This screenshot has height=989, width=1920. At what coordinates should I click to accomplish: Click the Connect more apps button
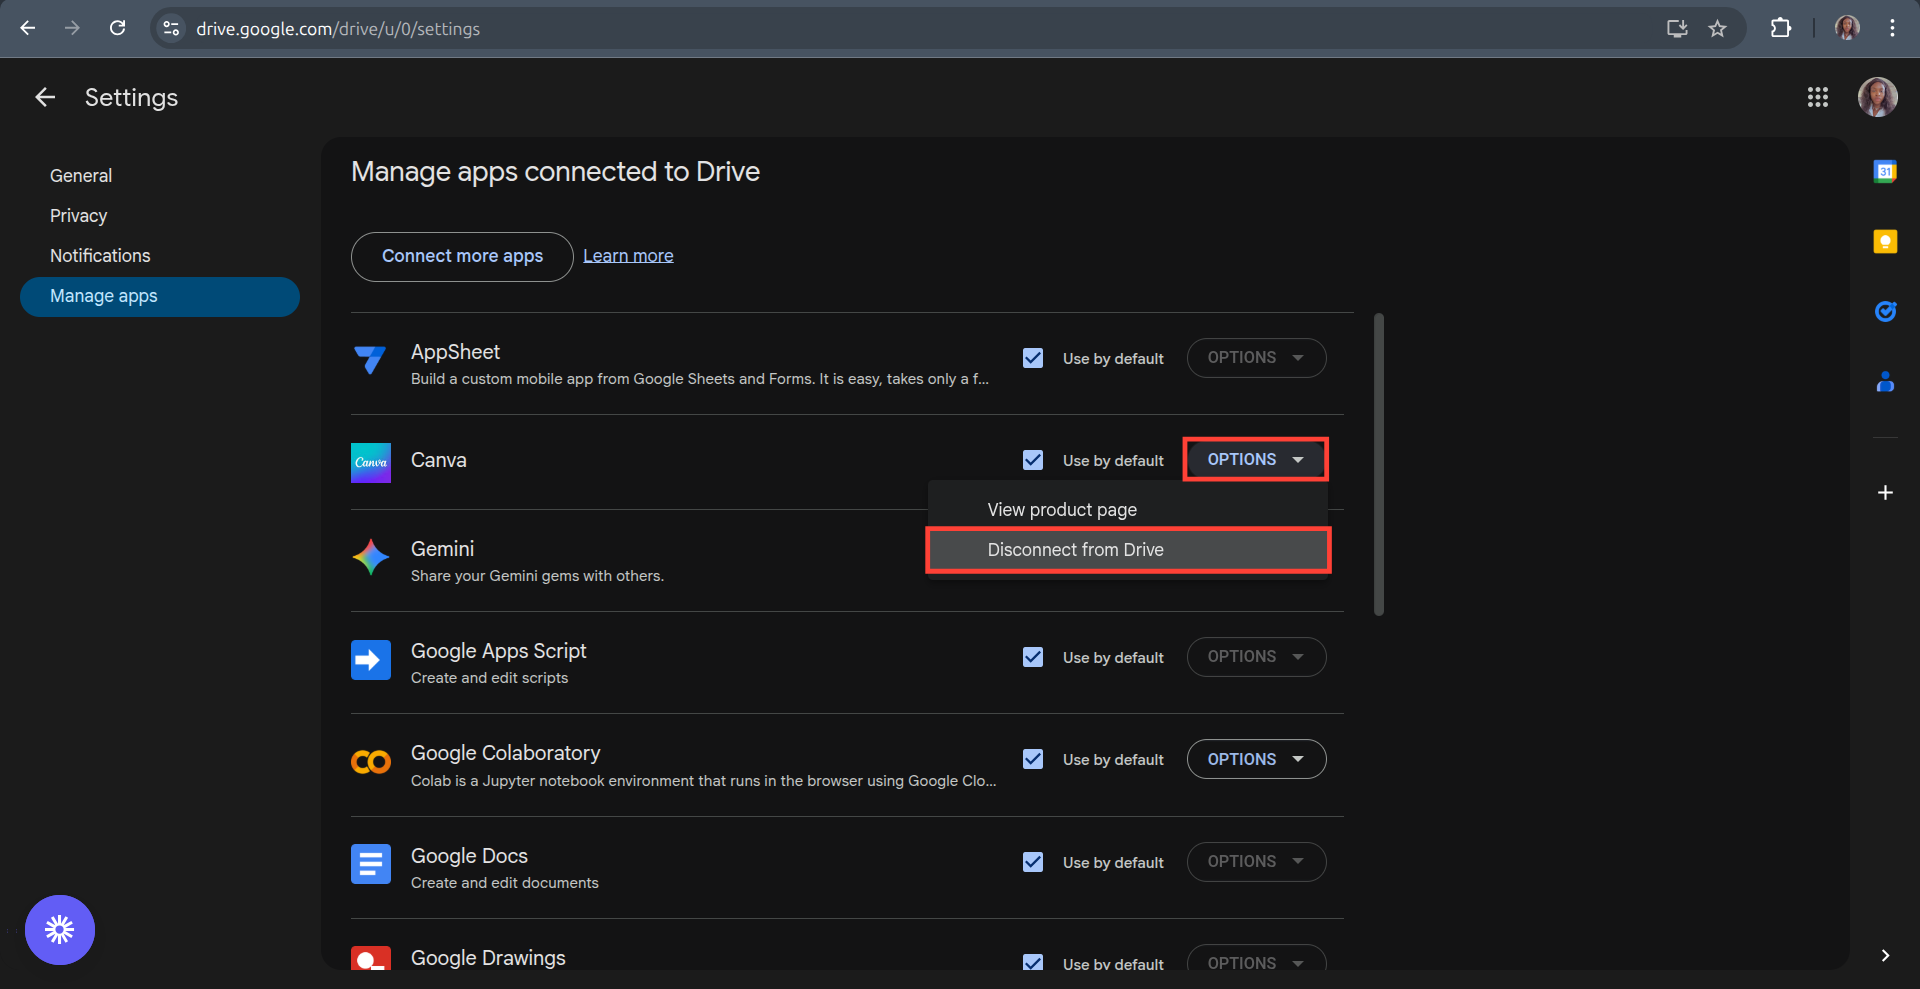click(462, 256)
